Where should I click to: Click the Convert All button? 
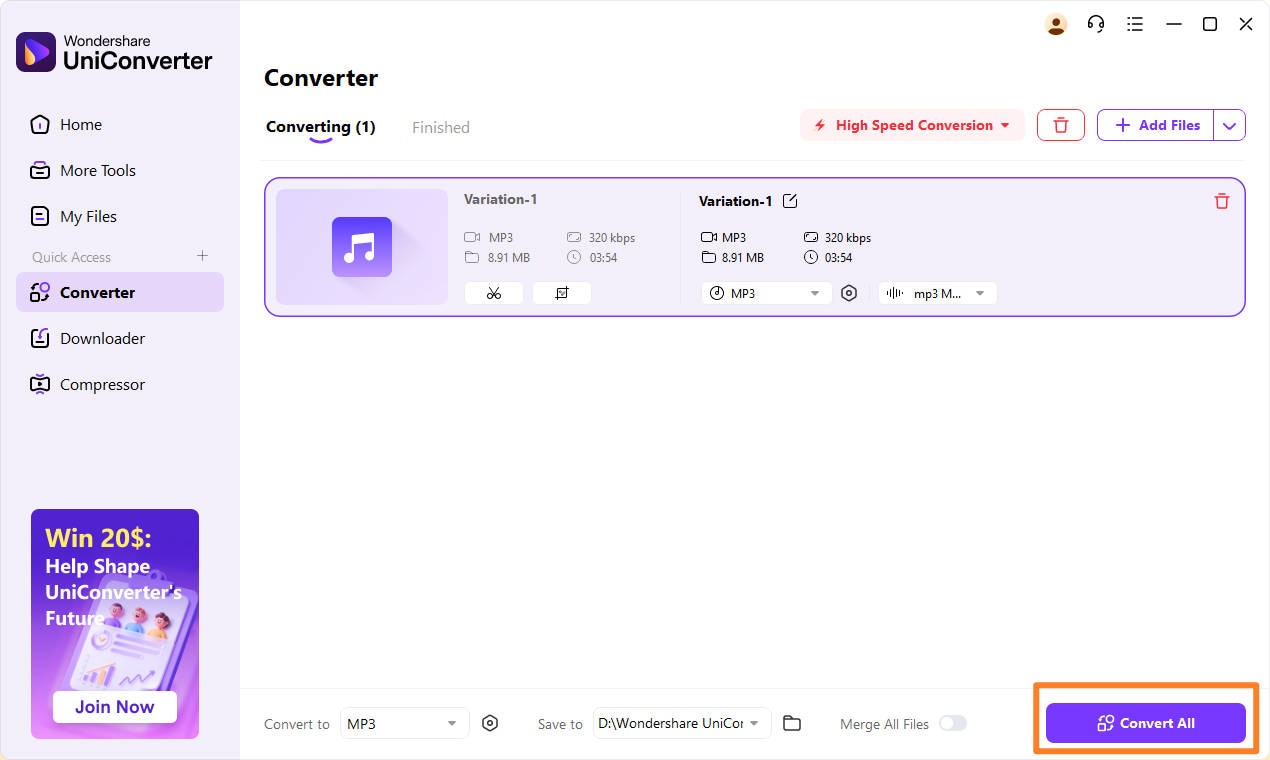[x=1146, y=723]
